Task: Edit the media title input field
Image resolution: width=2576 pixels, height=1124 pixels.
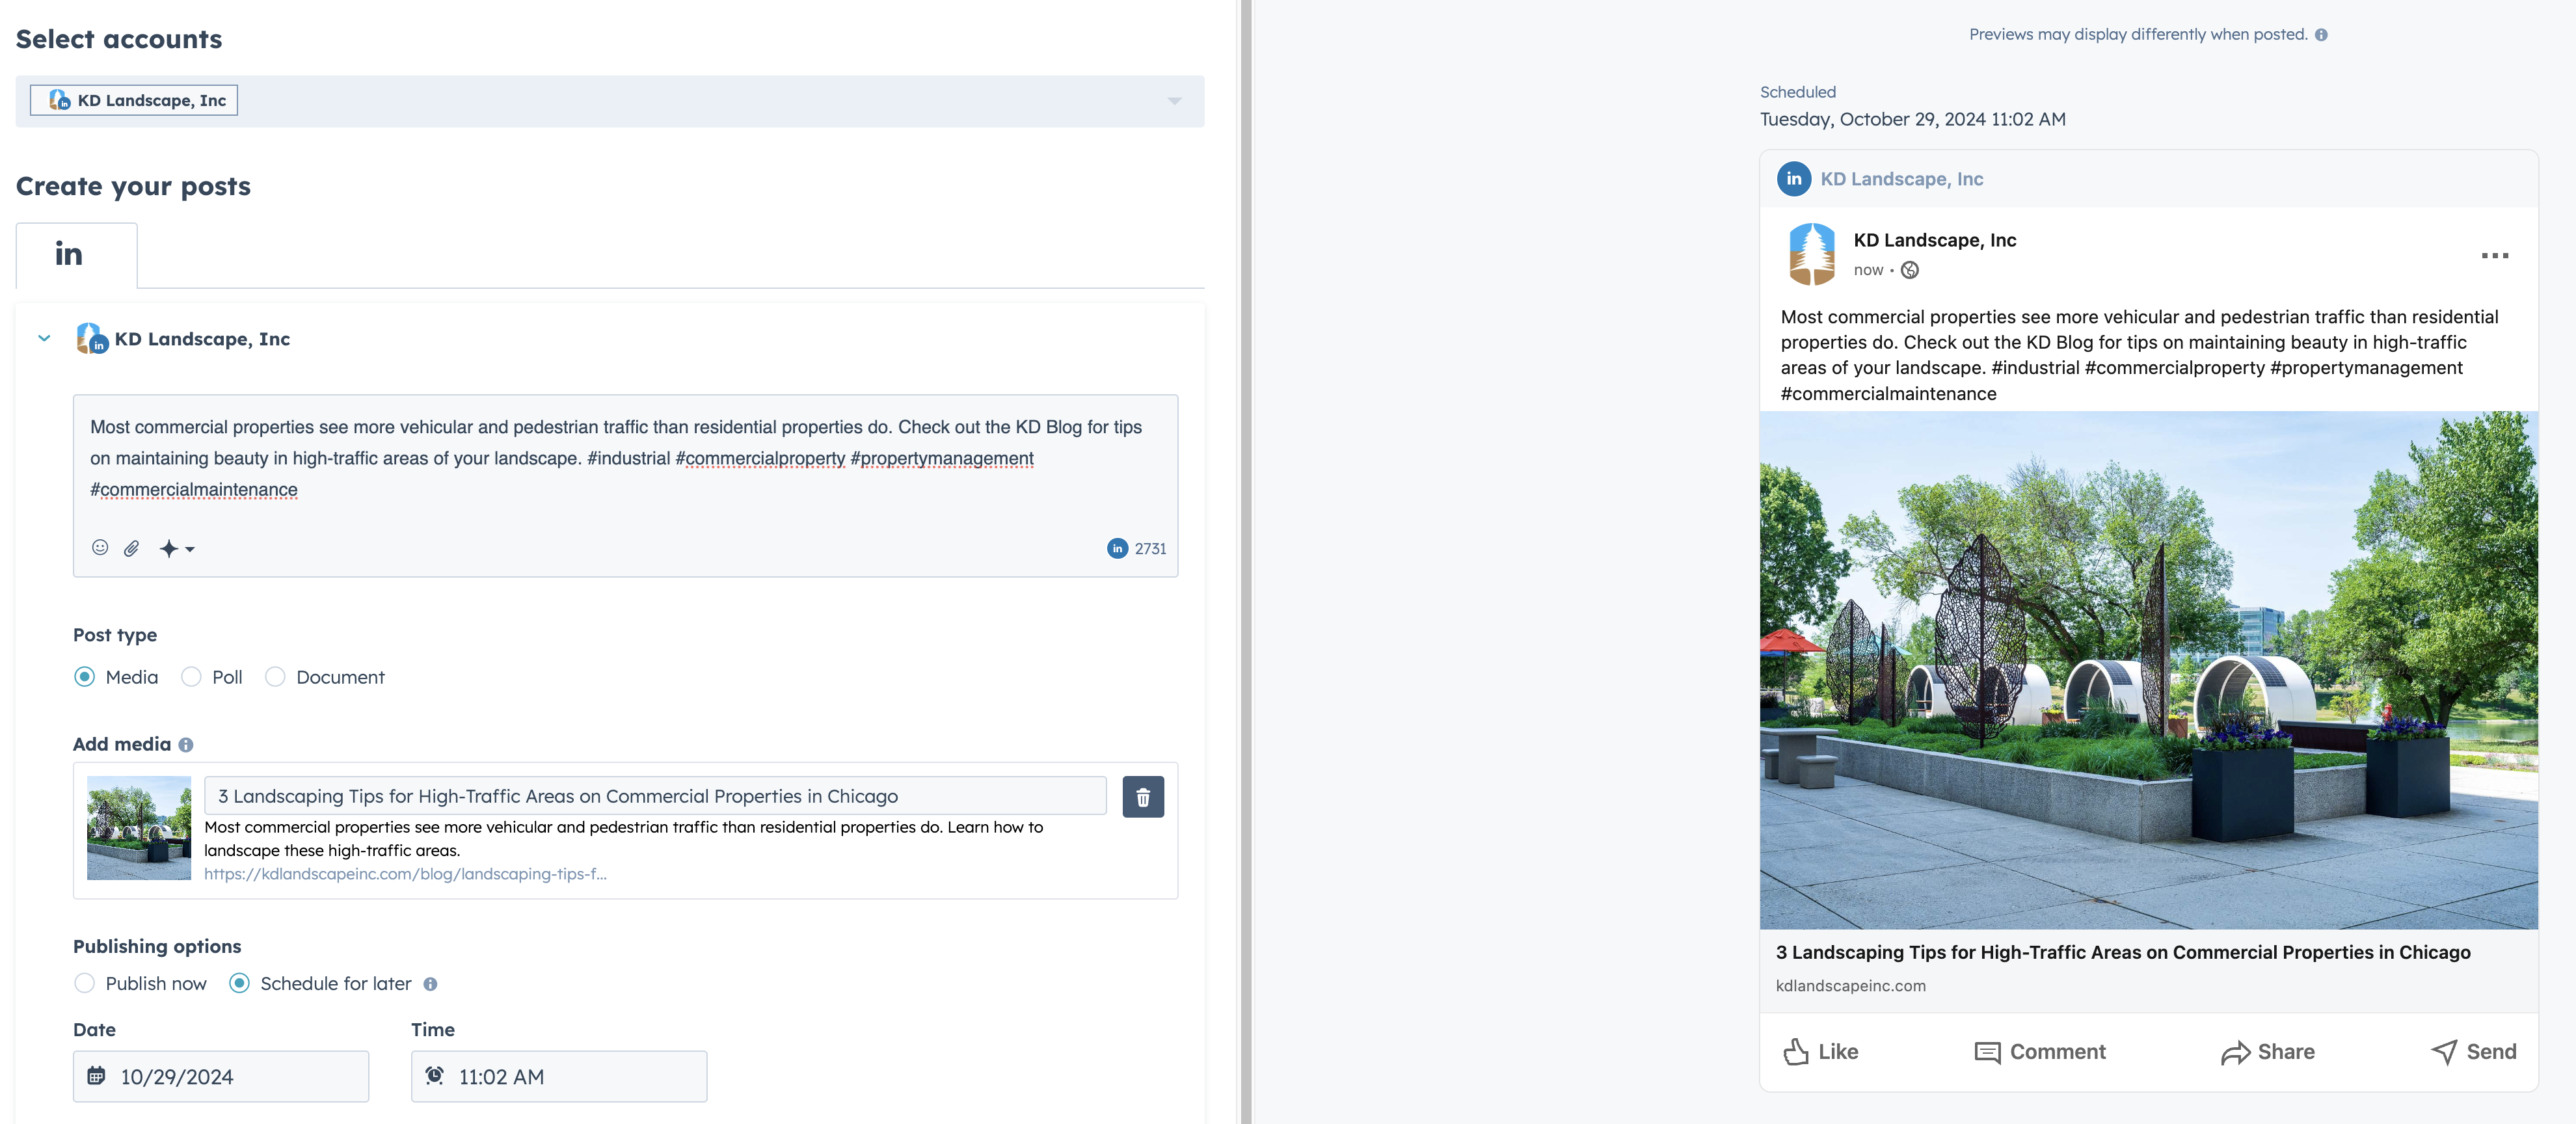Action: coord(655,796)
